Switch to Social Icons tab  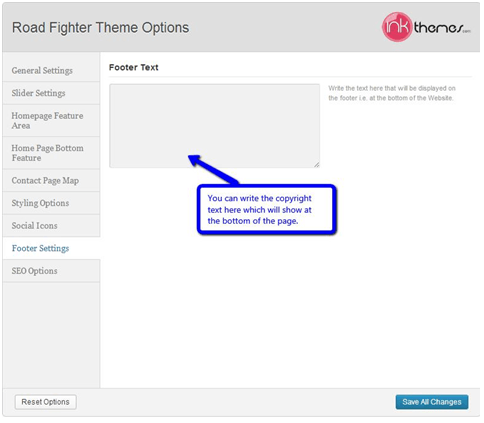point(51,226)
